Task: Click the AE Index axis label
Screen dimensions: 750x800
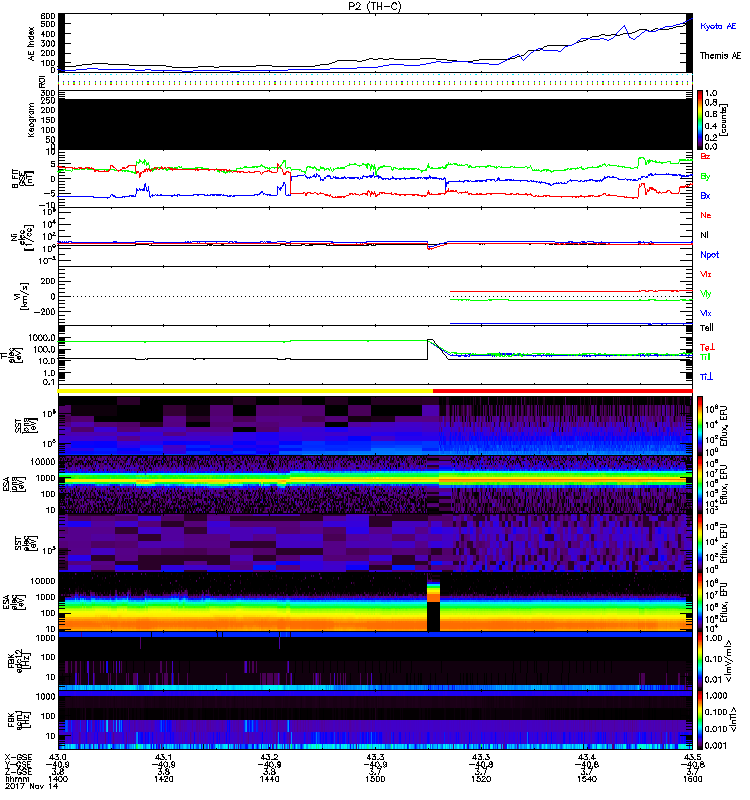Action: (x=32, y=43)
